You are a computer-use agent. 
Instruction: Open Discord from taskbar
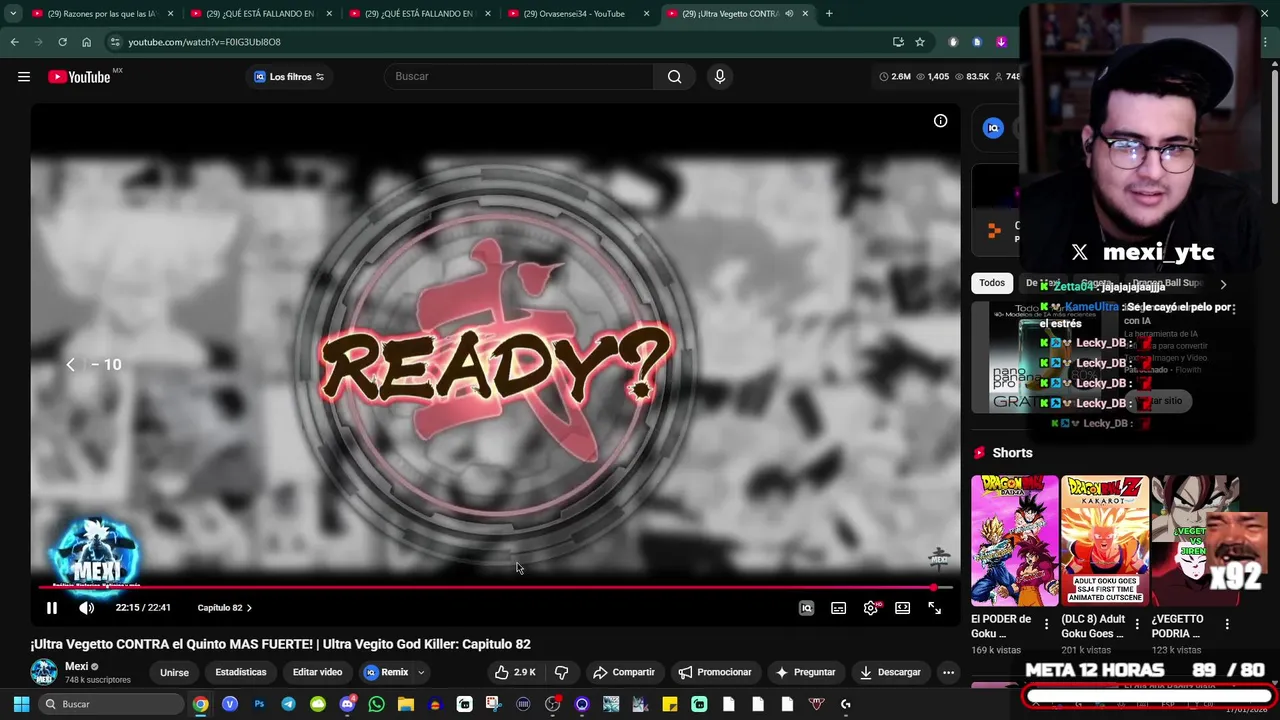[347, 704]
